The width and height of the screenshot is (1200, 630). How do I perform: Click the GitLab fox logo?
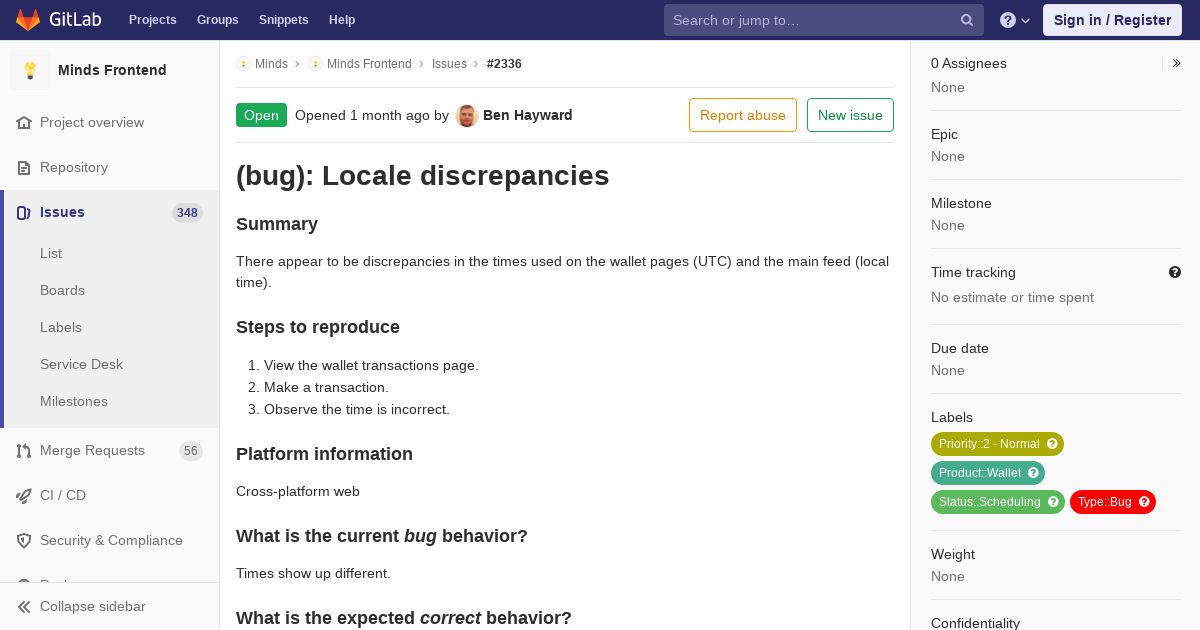click(x=28, y=19)
